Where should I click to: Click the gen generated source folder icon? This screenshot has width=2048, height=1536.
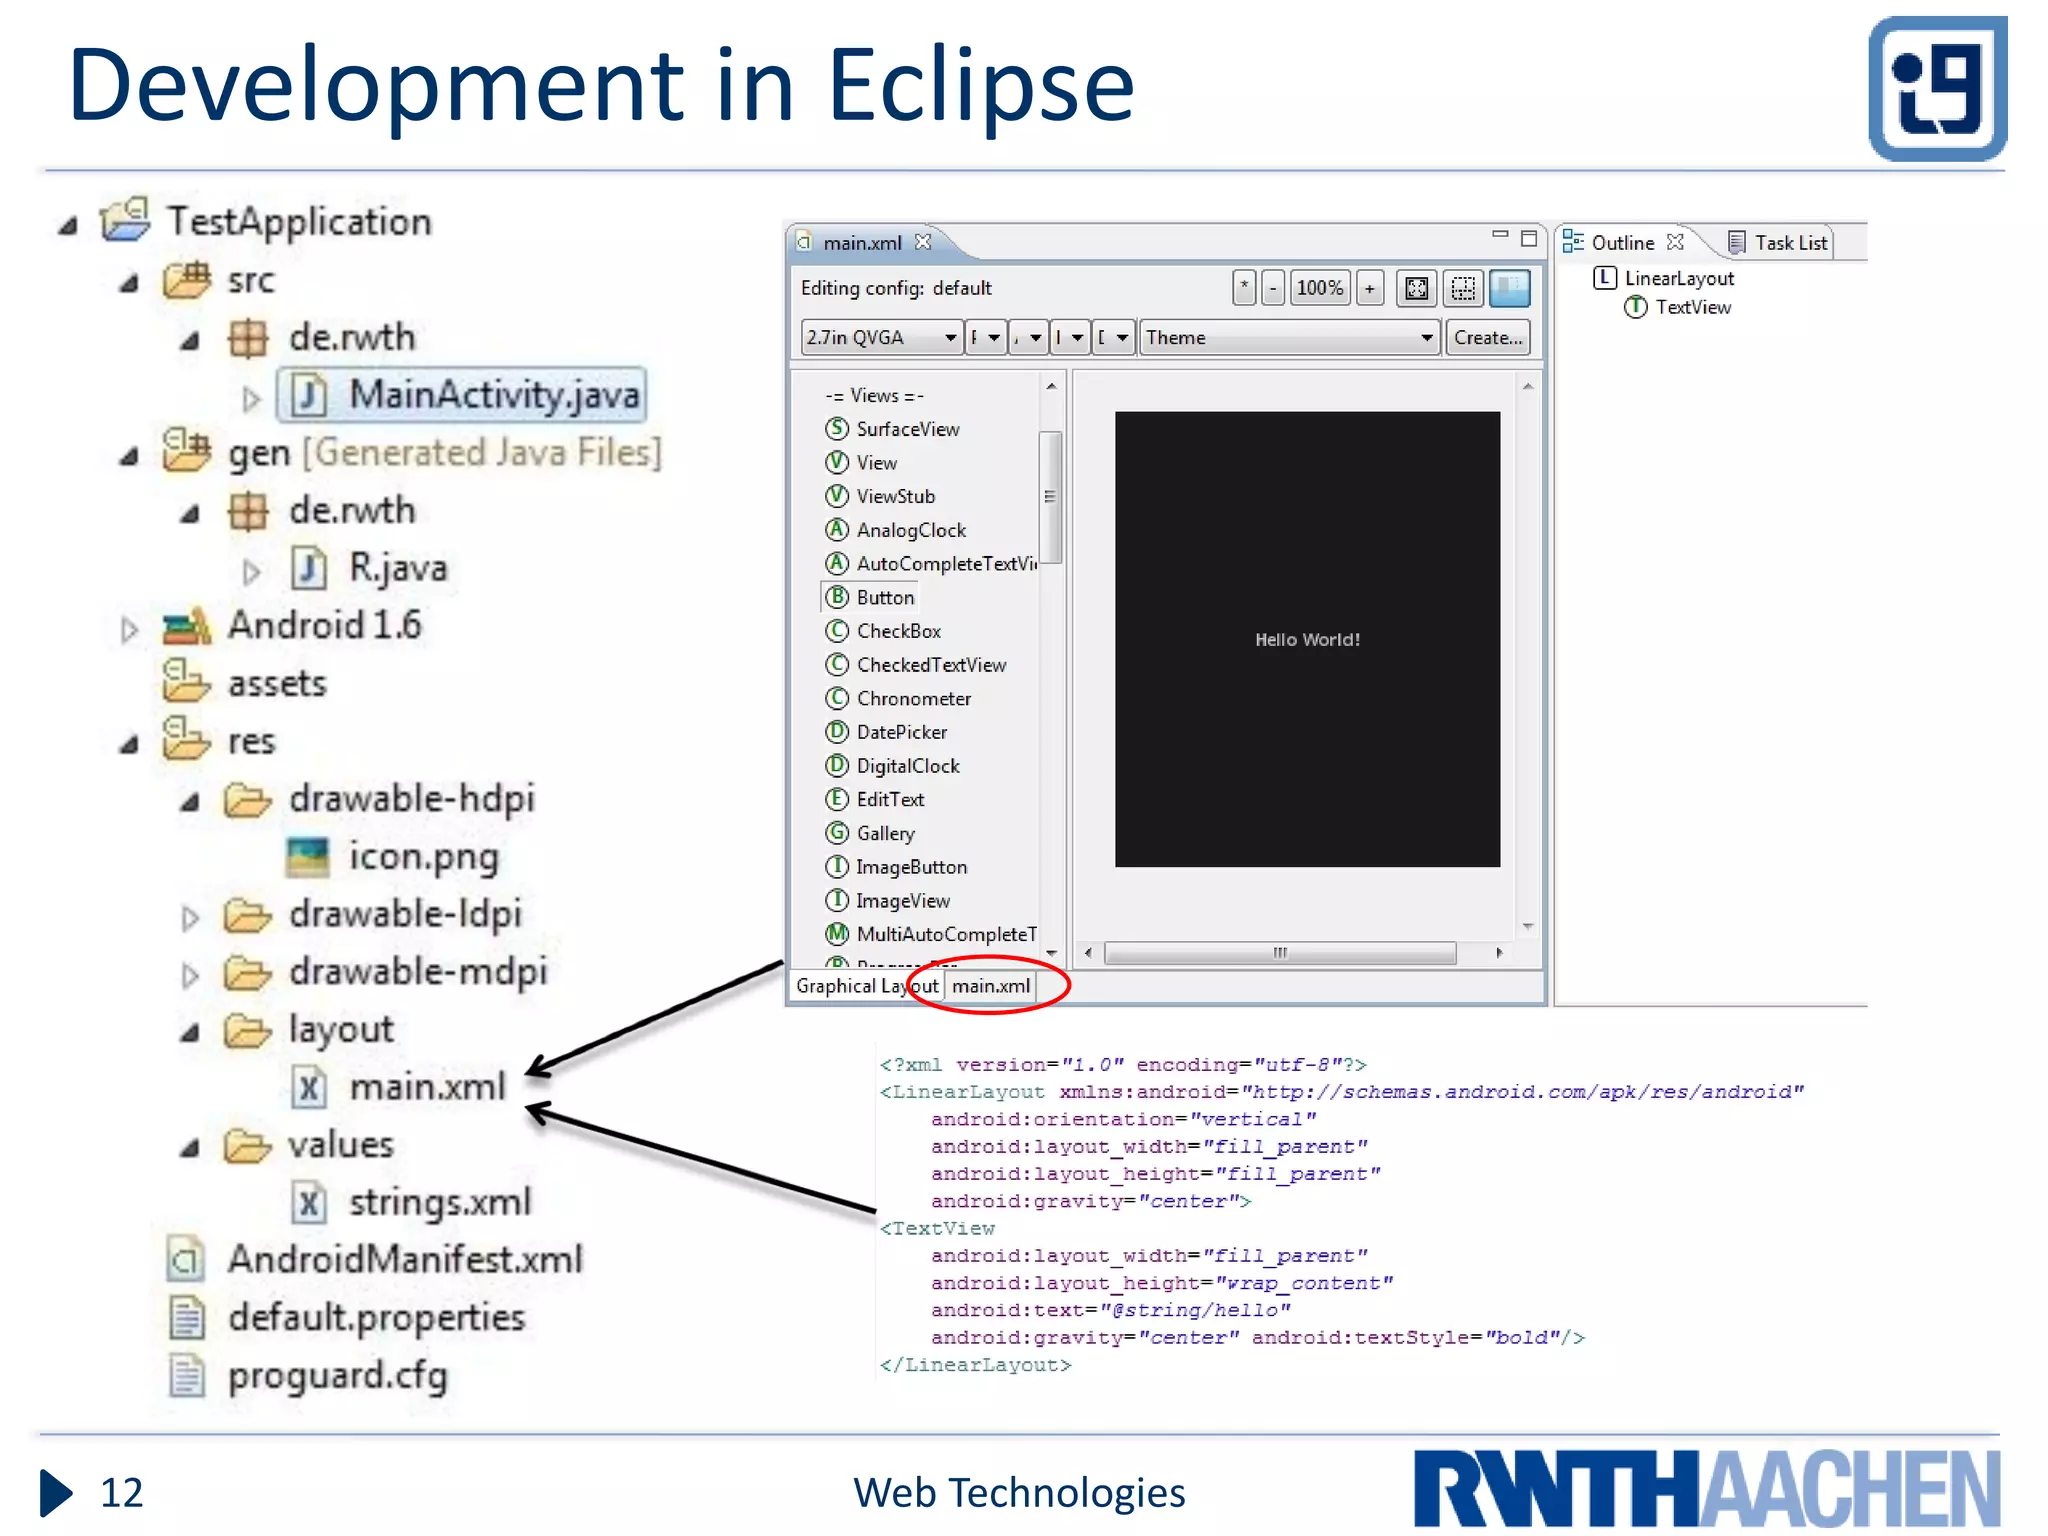coord(186,450)
